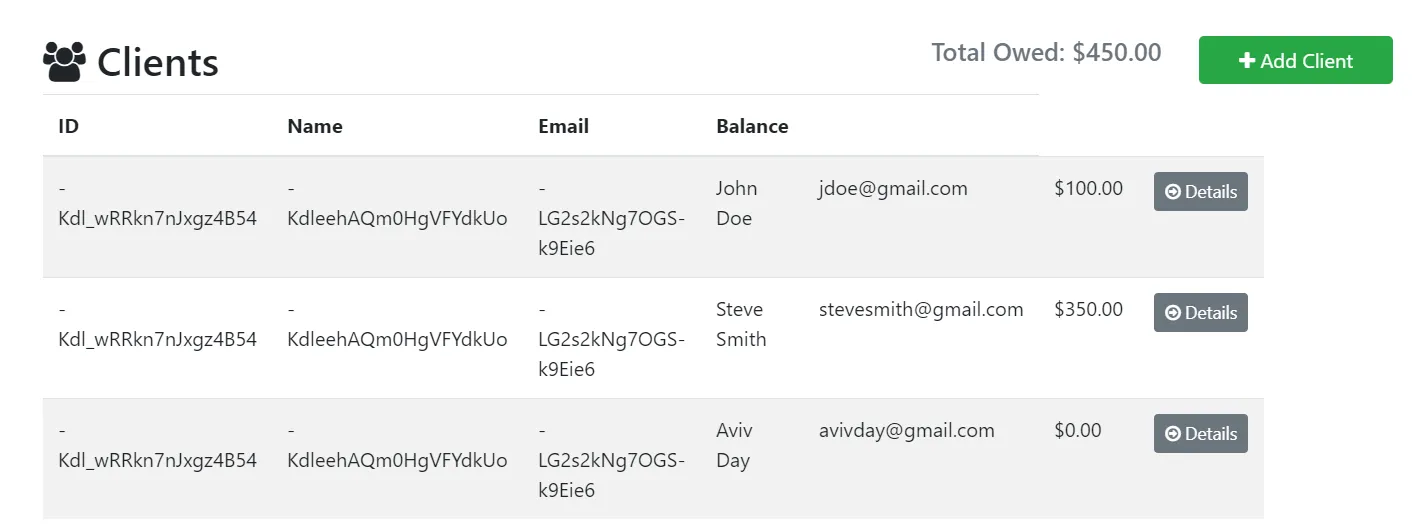1414x526 pixels.
Task: Click arrow icon in Steve Smith's Details button
Action: [x=1173, y=313]
